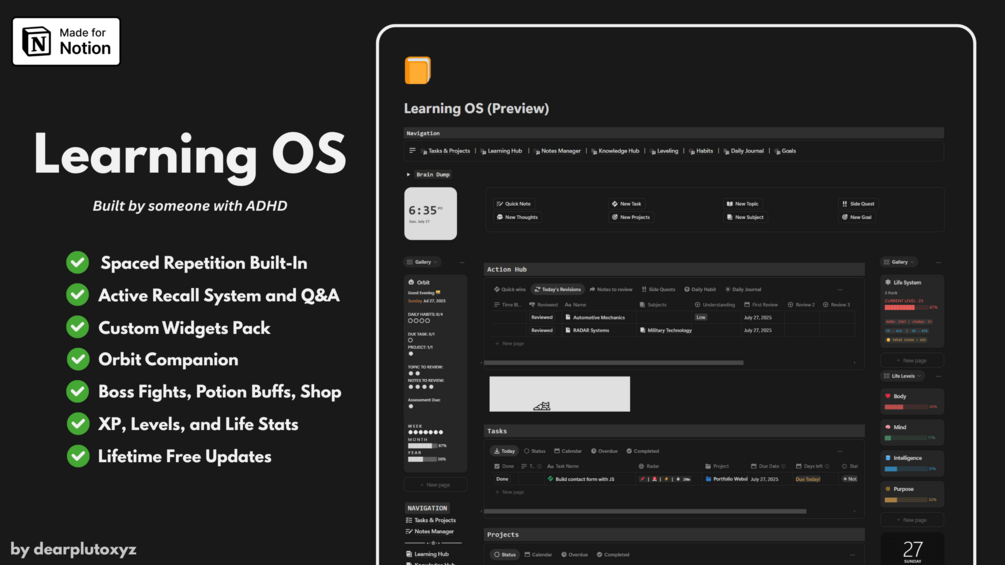Screen dimensions: 1005x565
Task: Add new page in Action Hub table
Action: coord(510,343)
